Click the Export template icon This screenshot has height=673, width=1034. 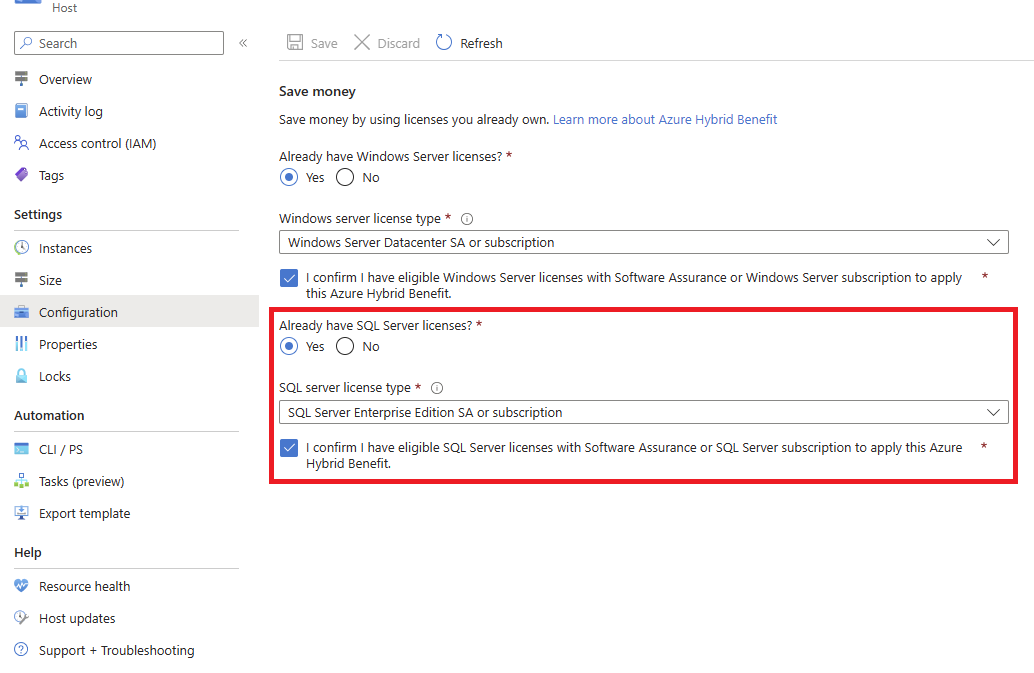(x=22, y=513)
